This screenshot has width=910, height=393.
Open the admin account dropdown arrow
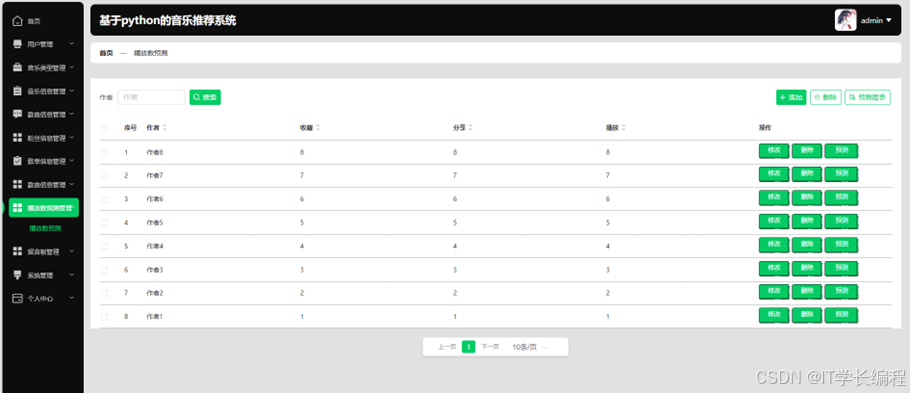[x=889, y=20]
